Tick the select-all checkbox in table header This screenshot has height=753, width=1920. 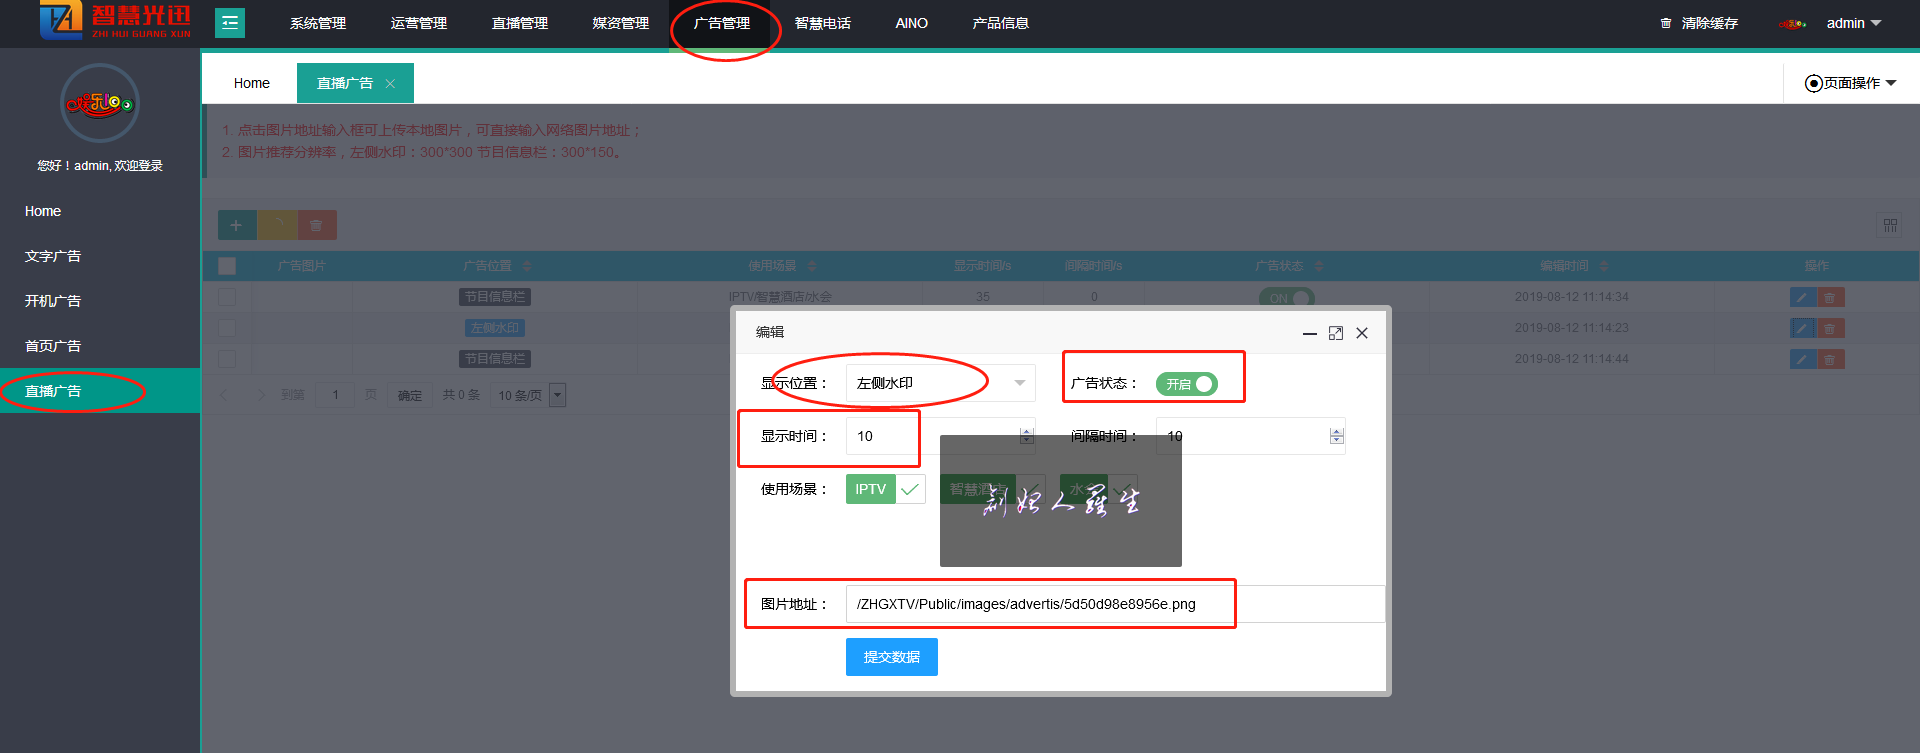point(227,266)
